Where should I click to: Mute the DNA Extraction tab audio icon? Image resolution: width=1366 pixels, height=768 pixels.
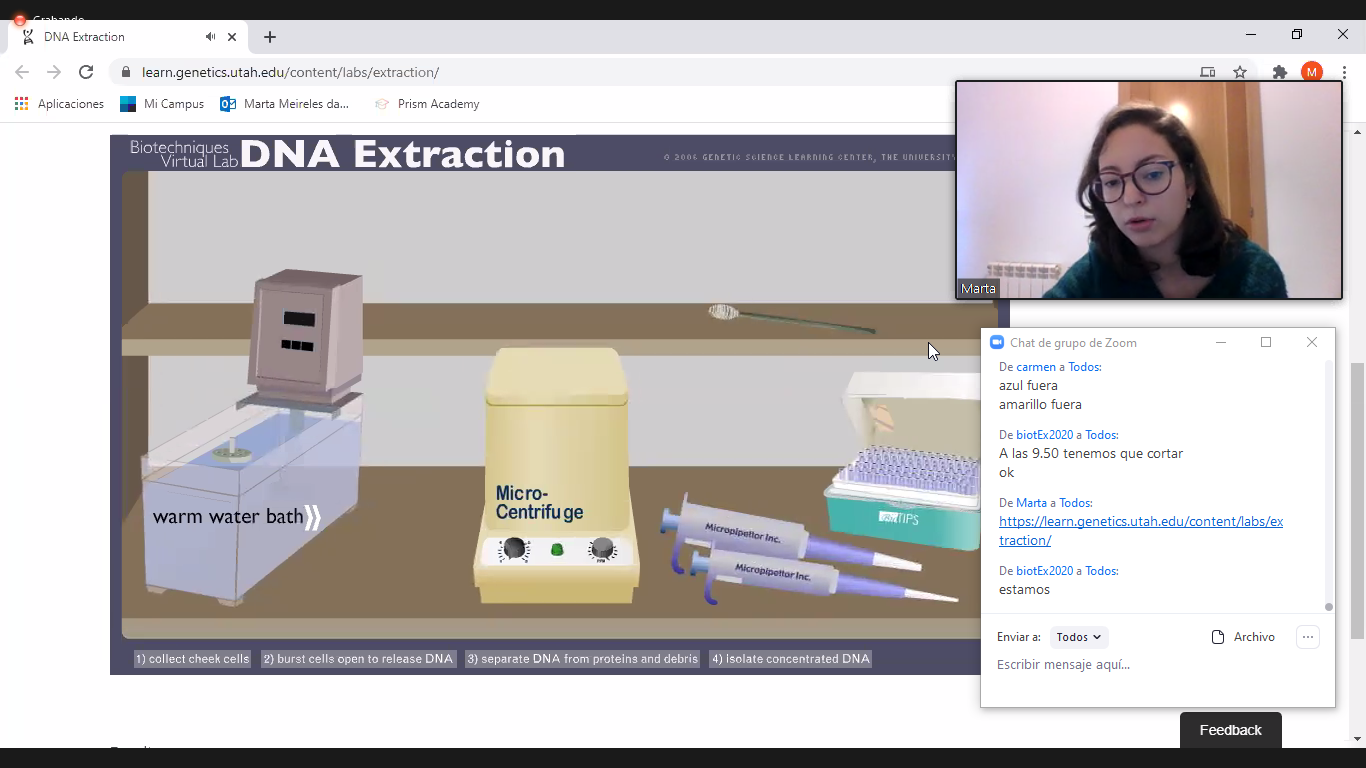pos(210,37)
